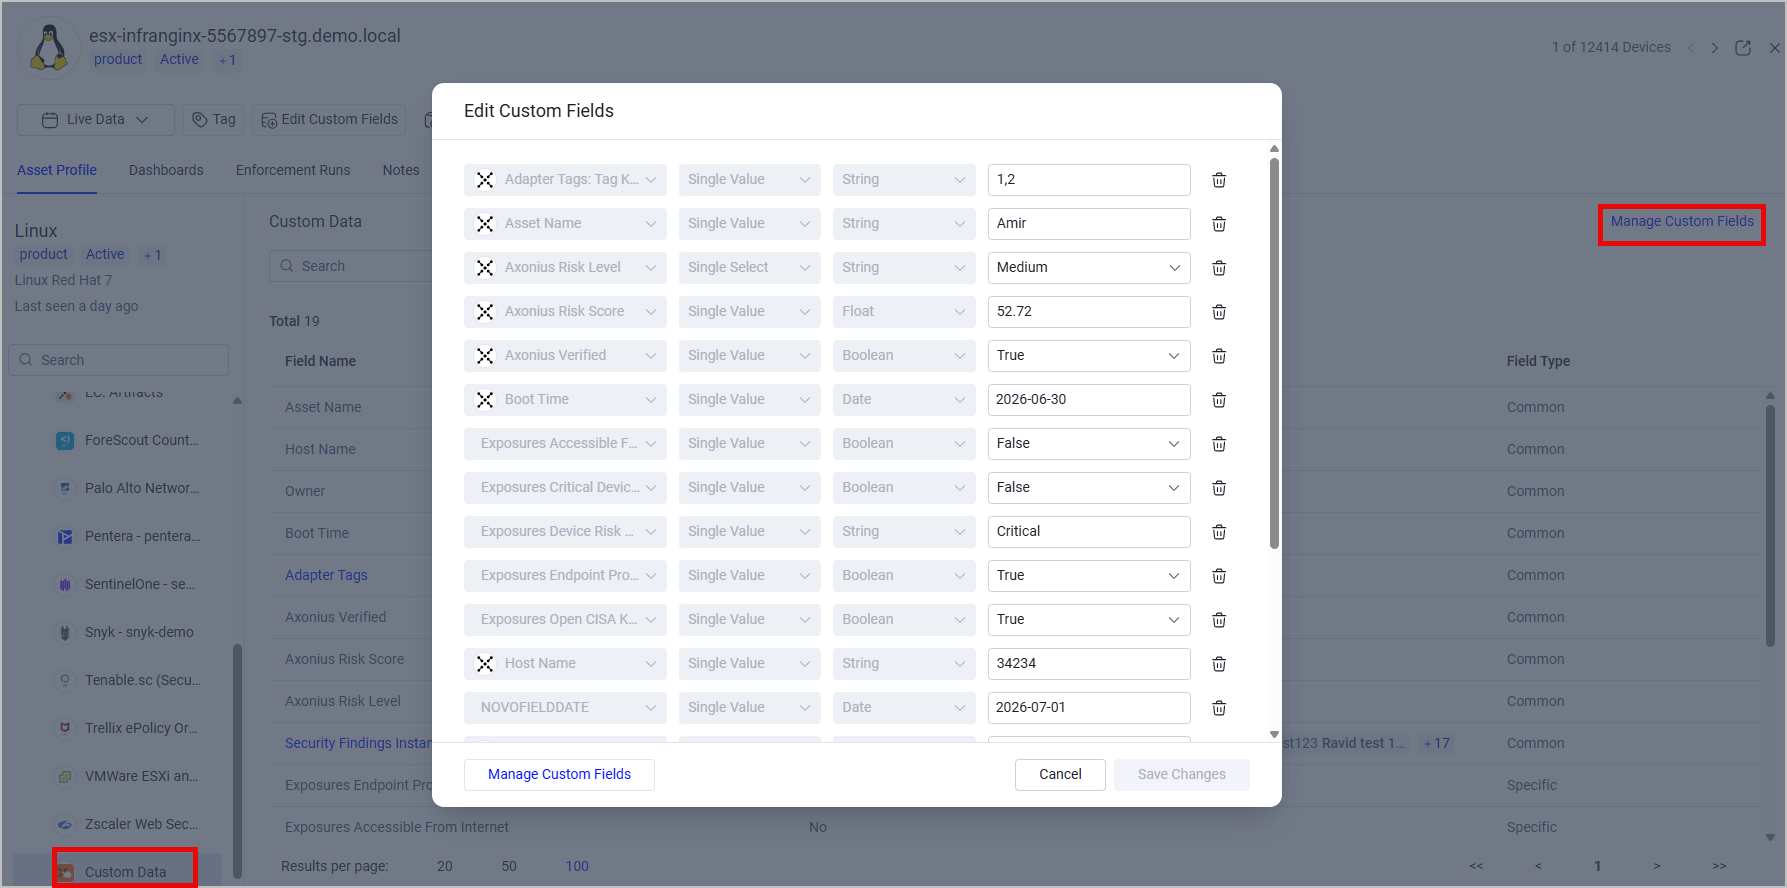Click the +17 more tags badge
Viewport: 1787px width, 888px height.
pyautogui.click(x=1437, y=743)
